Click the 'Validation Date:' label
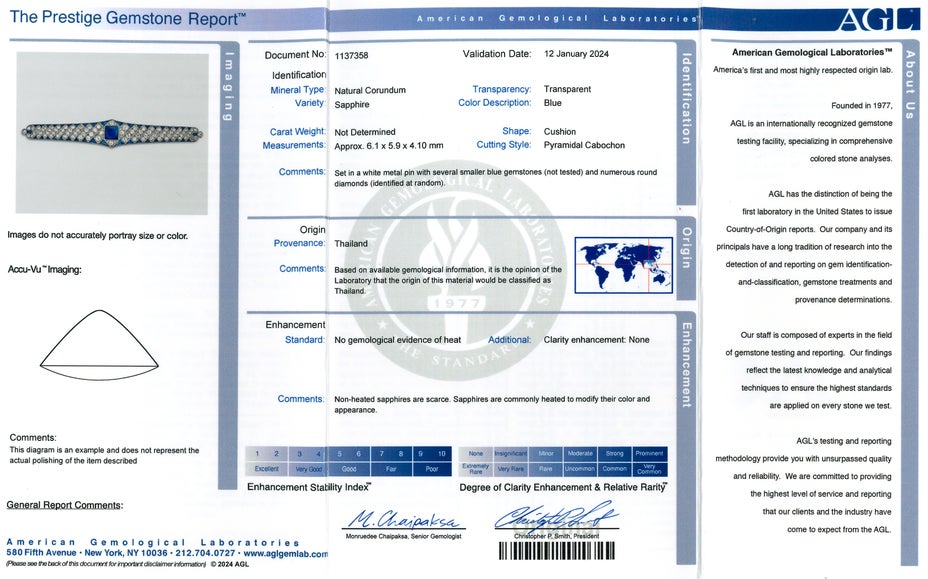The width and height of the screenshot is (928, 579). point(497,54)
